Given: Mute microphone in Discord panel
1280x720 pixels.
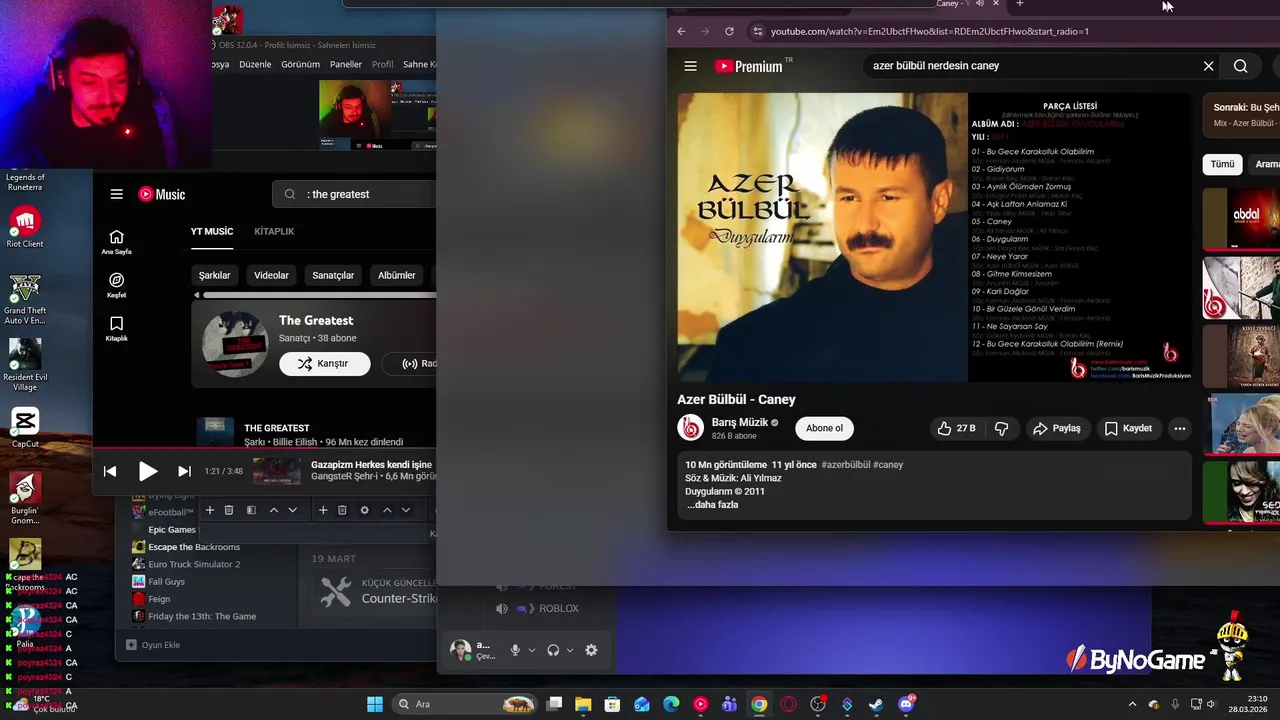Looking at the screenshot, I should [515, 650].
